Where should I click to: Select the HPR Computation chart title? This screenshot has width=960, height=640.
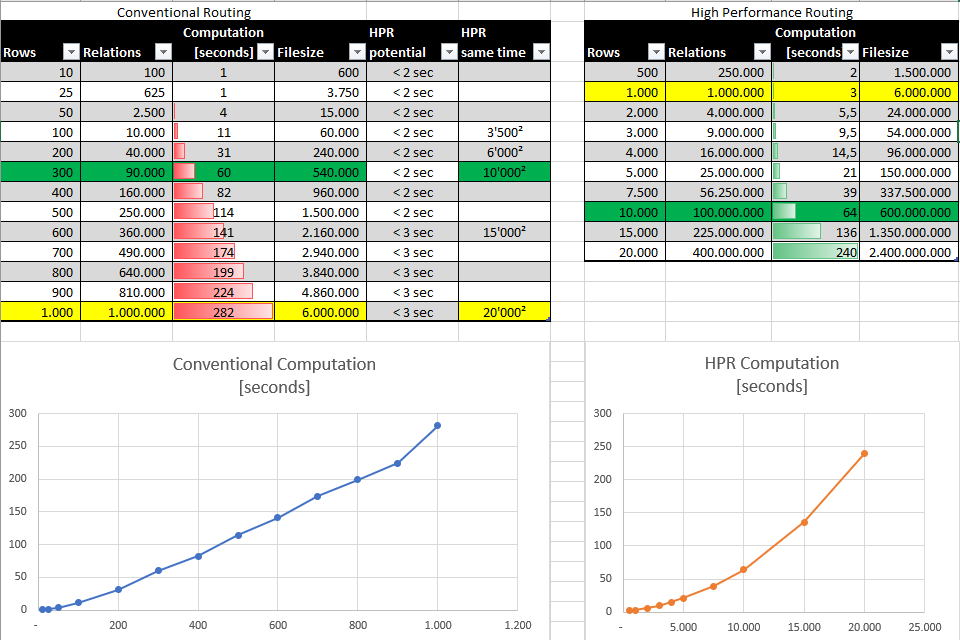point(771,374)
